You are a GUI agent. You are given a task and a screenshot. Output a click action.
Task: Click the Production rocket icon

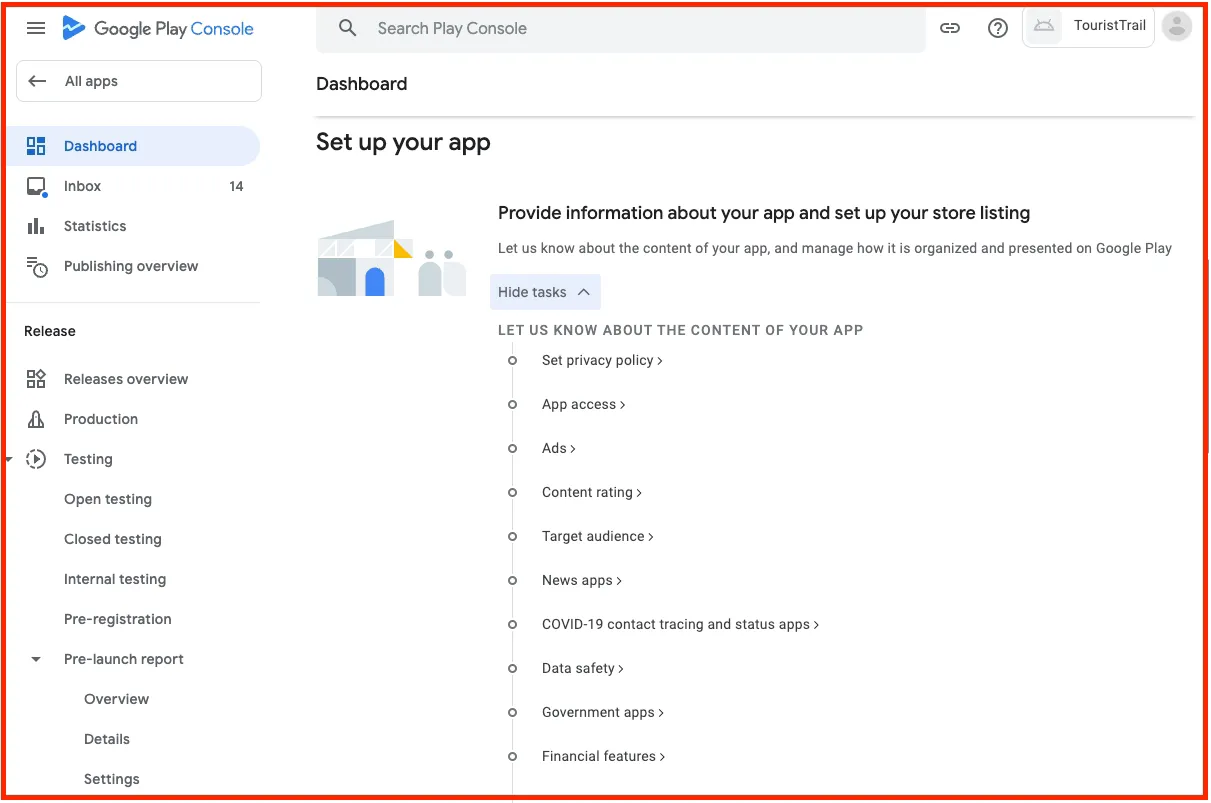[36, 419]
